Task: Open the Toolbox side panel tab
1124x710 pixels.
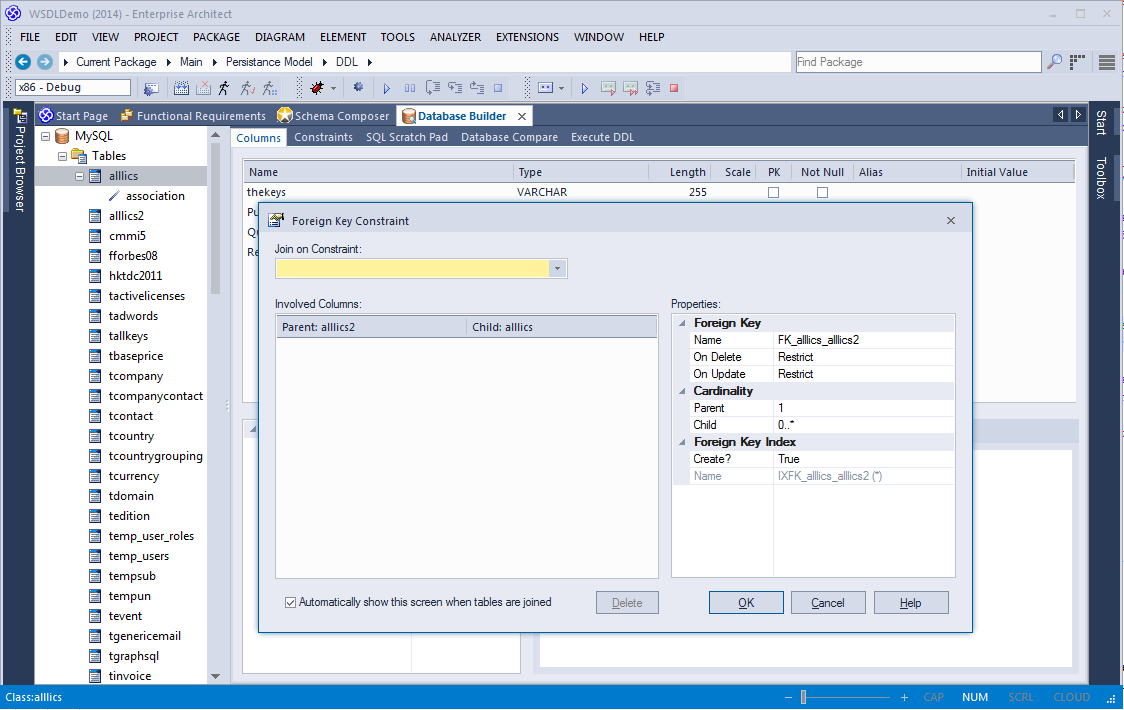Action: [1101, 178]
